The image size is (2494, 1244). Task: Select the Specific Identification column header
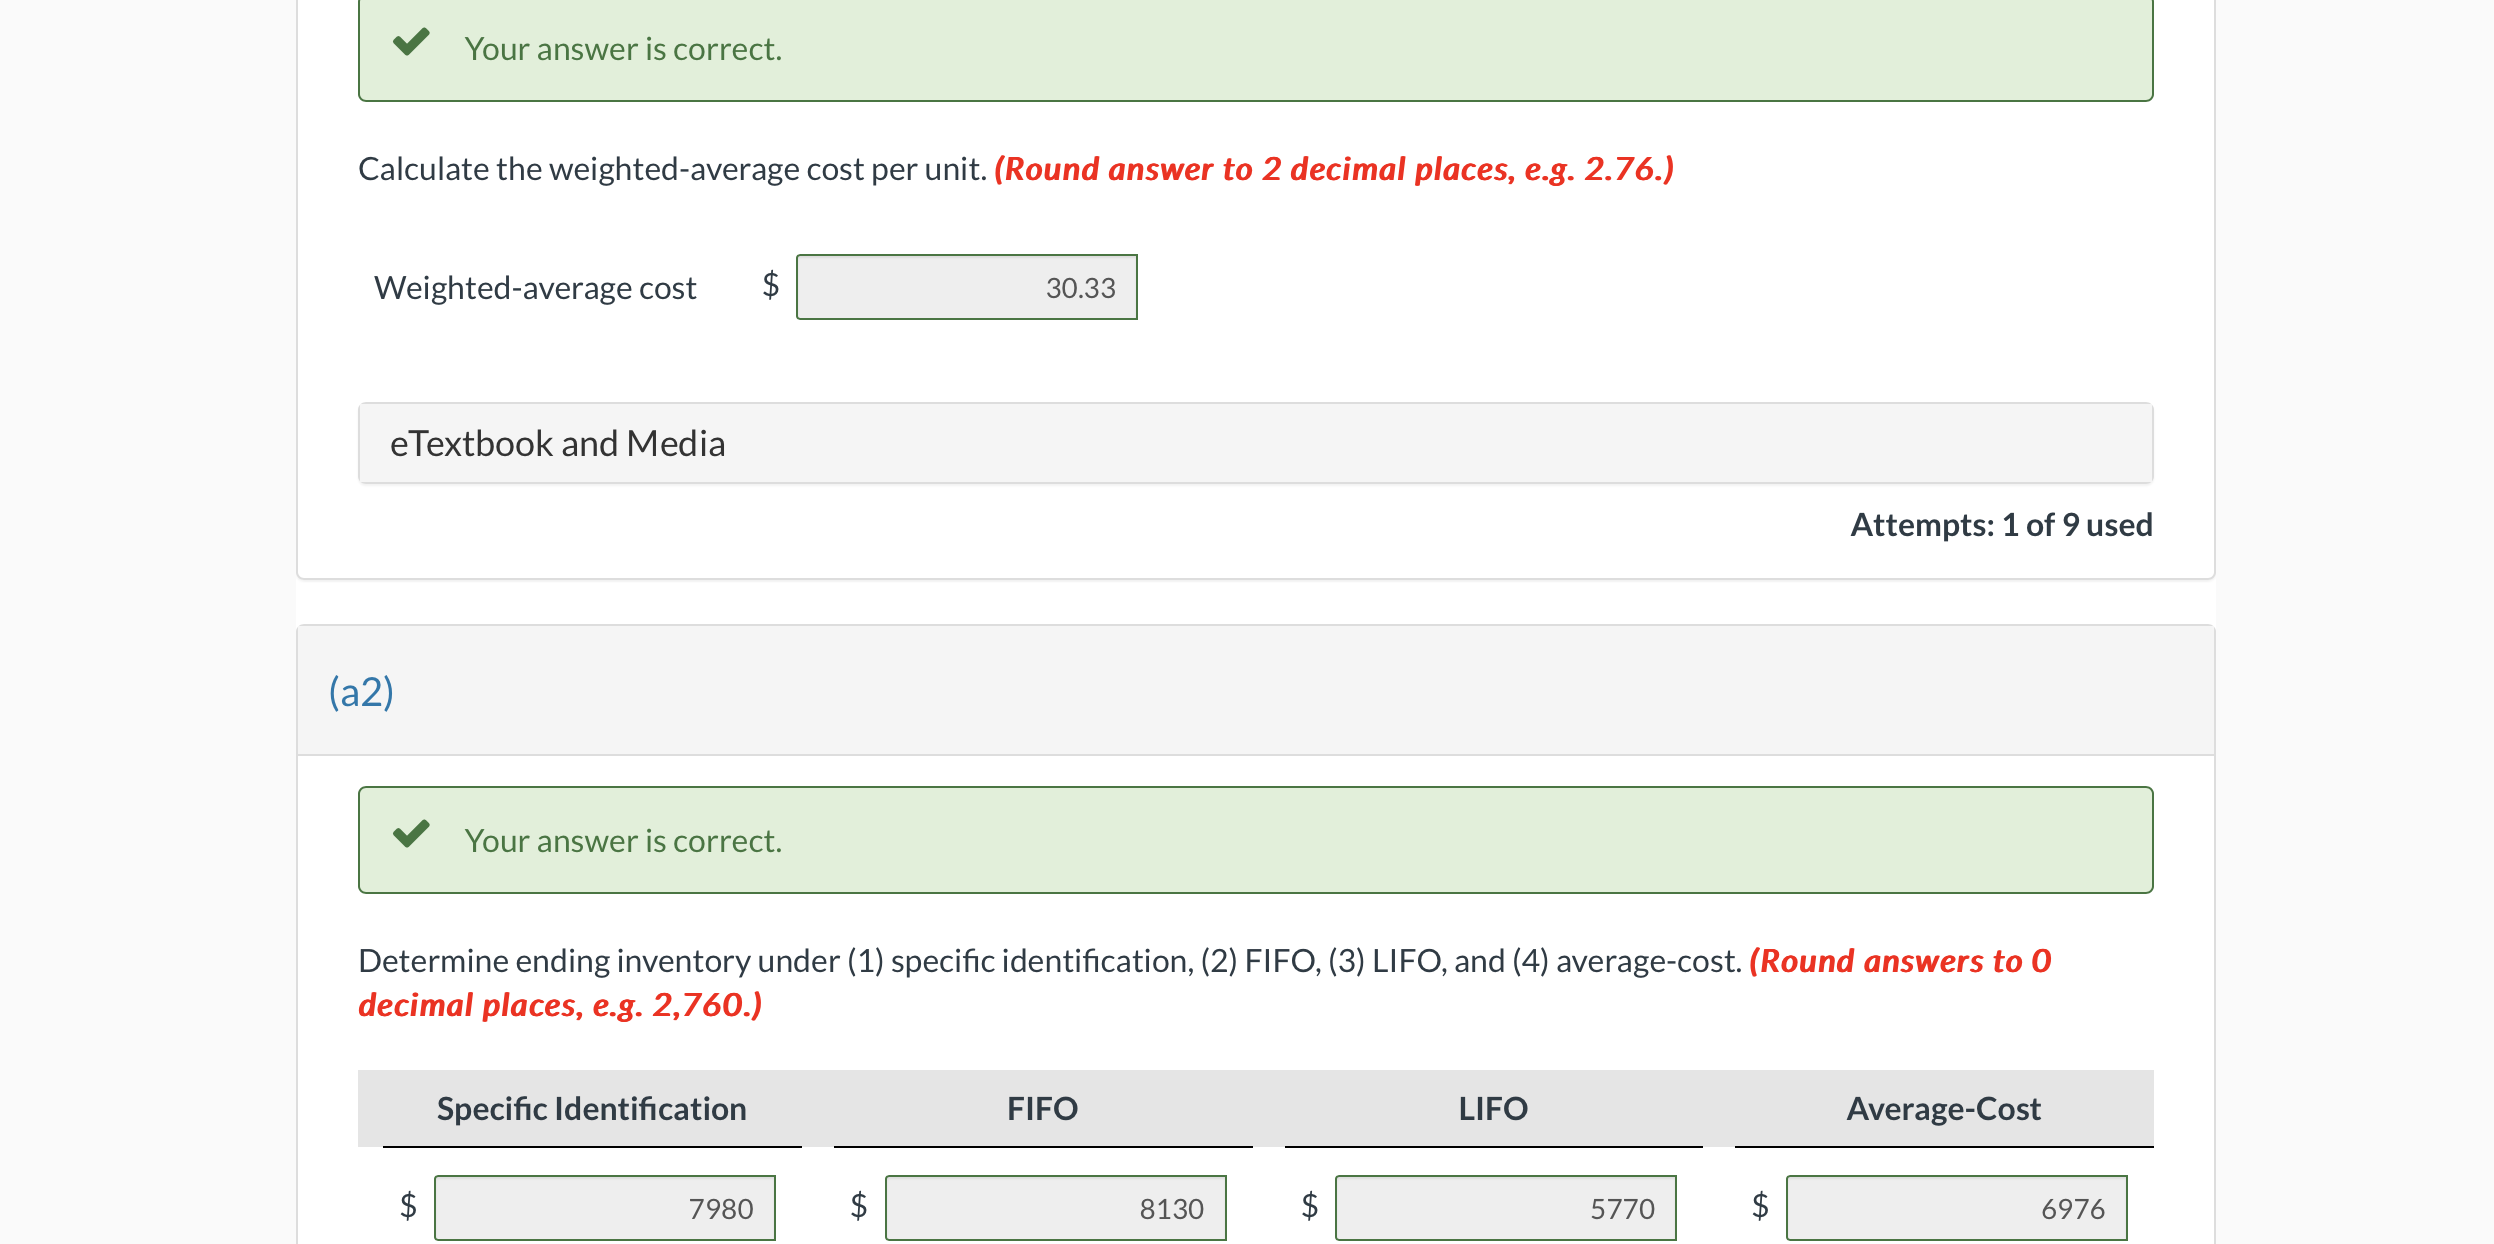590,1108
